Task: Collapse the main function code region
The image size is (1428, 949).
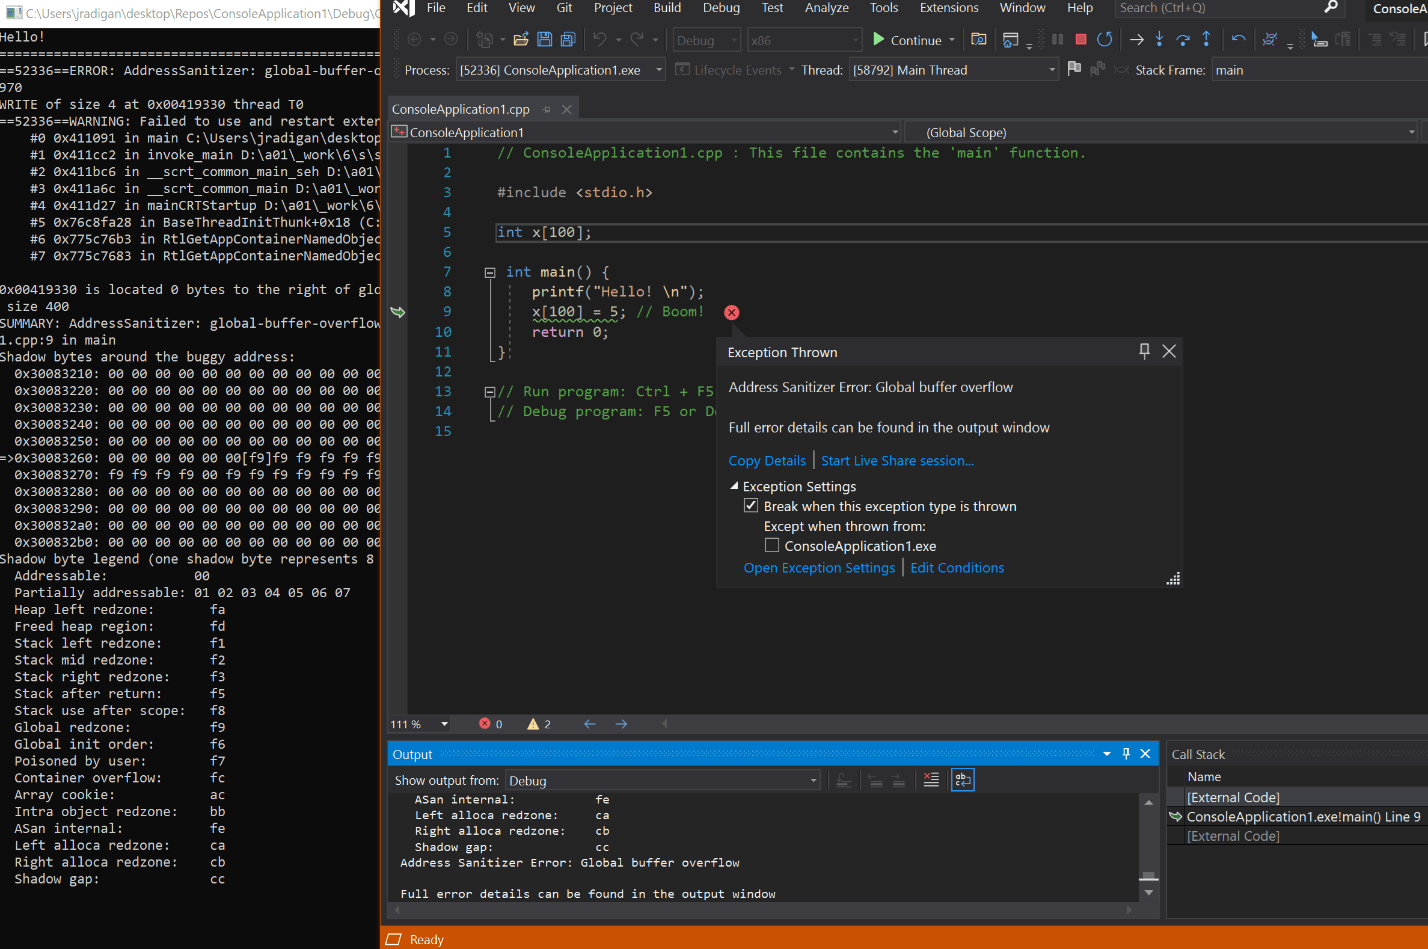Action: pyautogui.click(x=489, y=271)
